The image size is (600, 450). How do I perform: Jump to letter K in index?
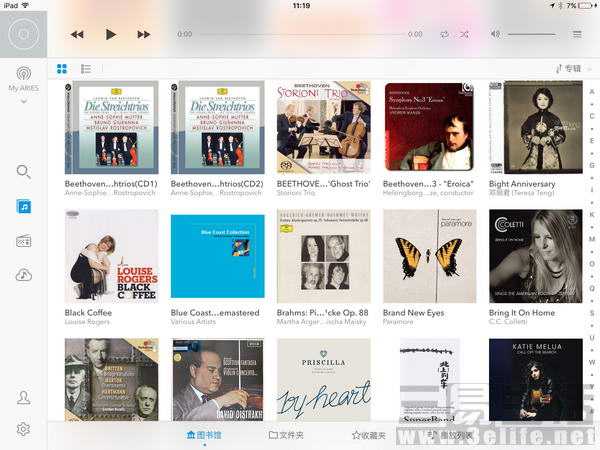(592, 215)
